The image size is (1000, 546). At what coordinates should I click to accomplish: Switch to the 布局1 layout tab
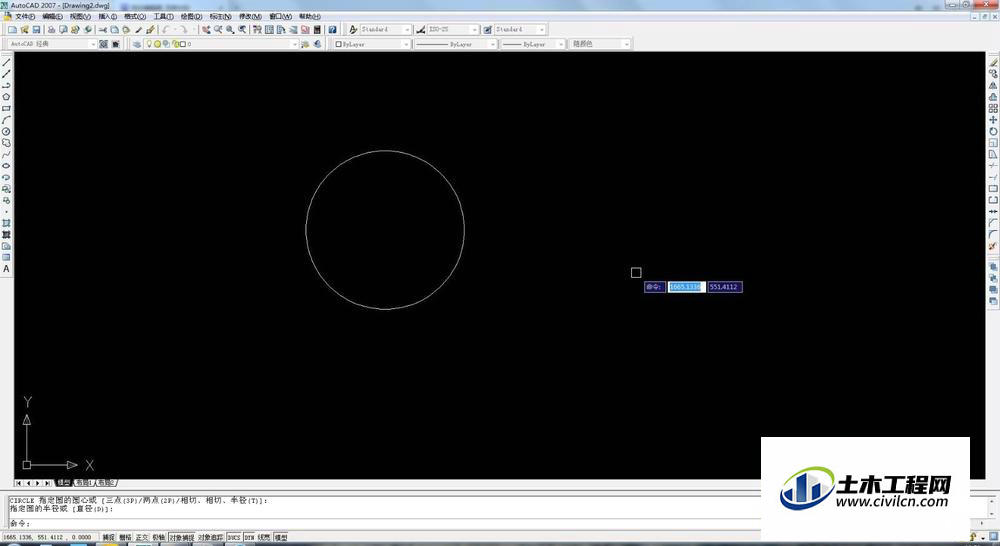[84, 483]
